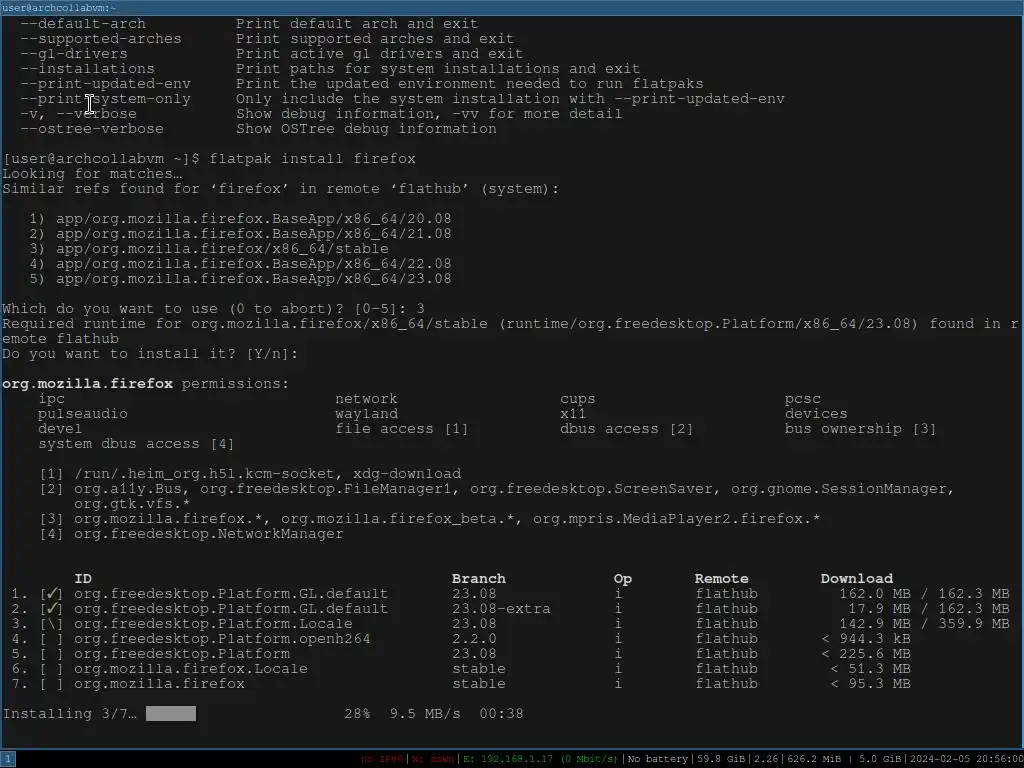The height and width of the screenshot is (768, 1024).
Task: Click the '< 95.3 MB' download size
Action: 870,684
